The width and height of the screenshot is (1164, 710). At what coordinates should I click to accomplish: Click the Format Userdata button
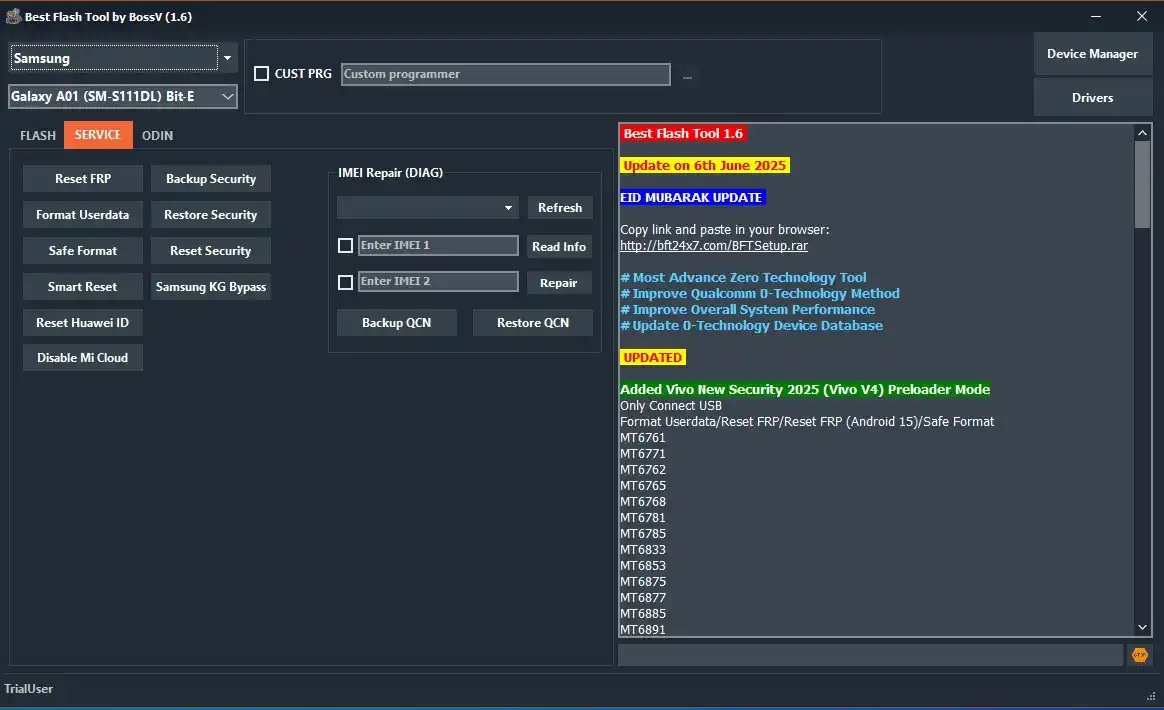coord(82,215)
